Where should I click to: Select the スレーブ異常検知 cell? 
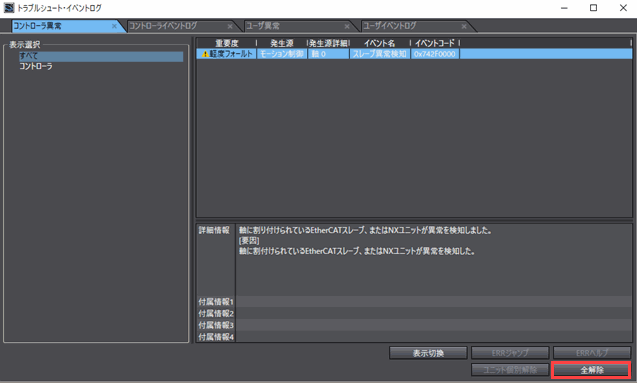tap(379, 54)
